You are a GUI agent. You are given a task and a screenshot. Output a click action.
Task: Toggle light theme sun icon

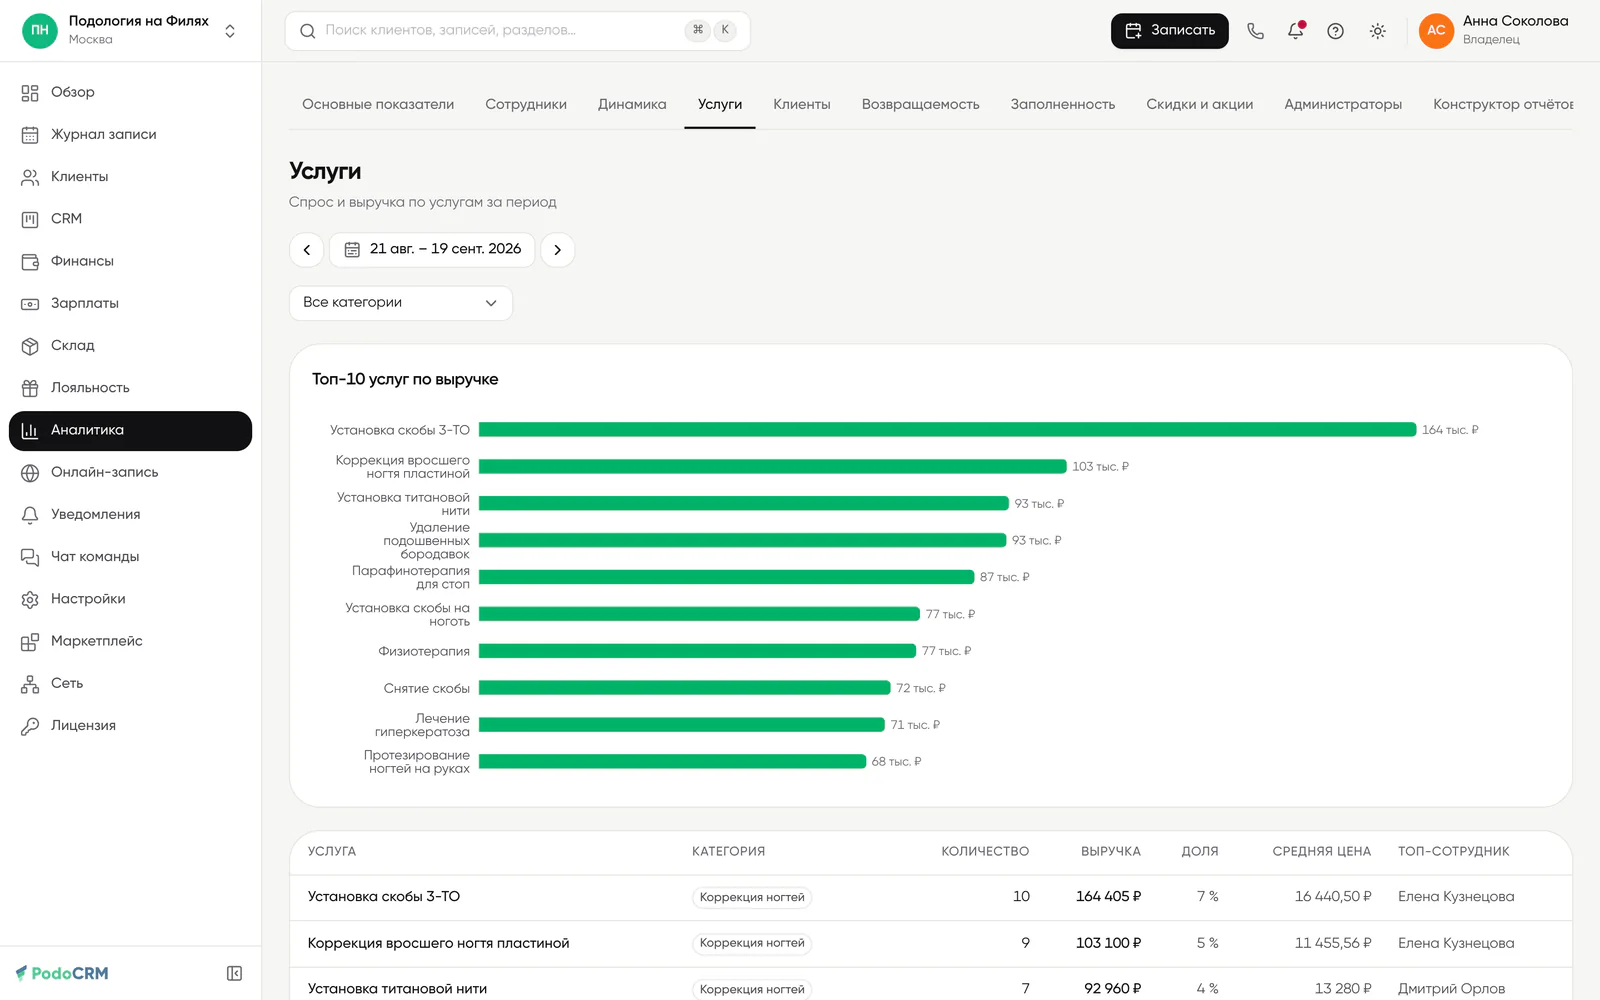tap(1377, 31)
